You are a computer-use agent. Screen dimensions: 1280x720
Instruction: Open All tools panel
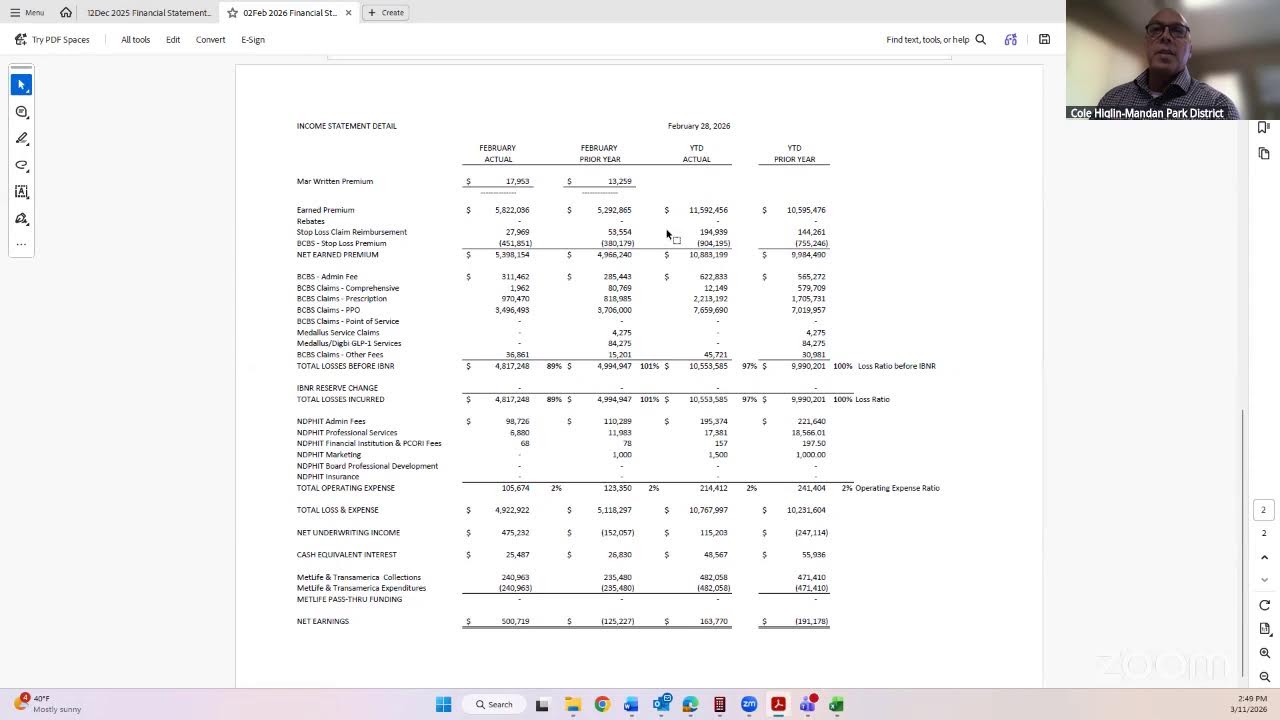[135, 40]
